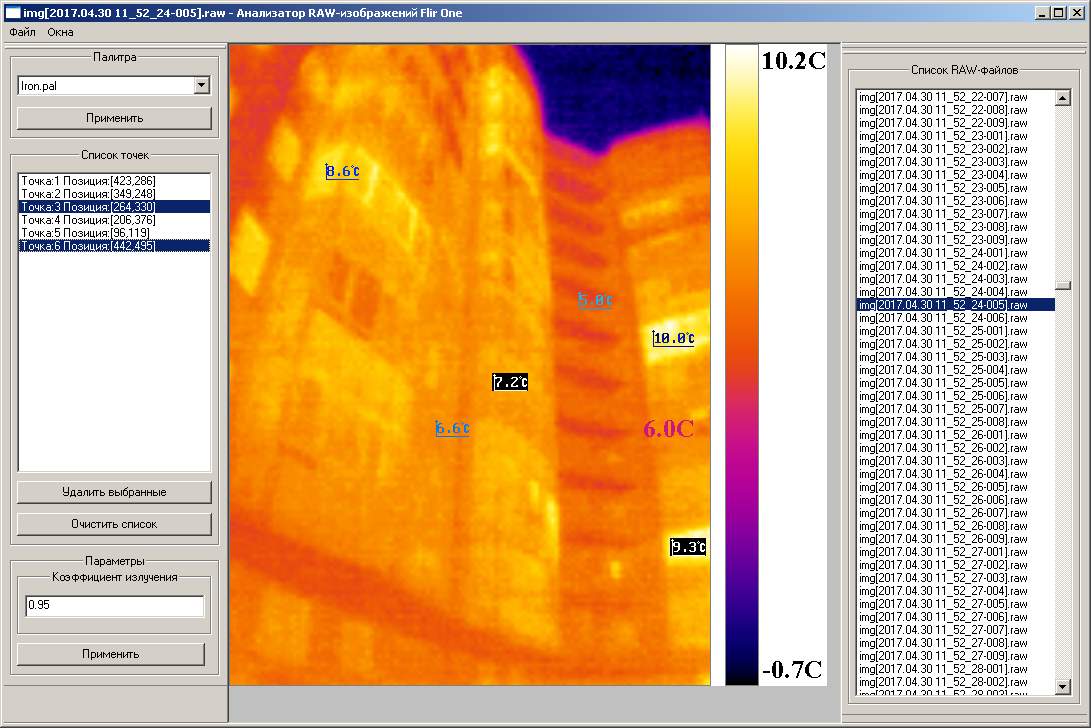Select the 9.3C temperature point marker

[688, 547]
